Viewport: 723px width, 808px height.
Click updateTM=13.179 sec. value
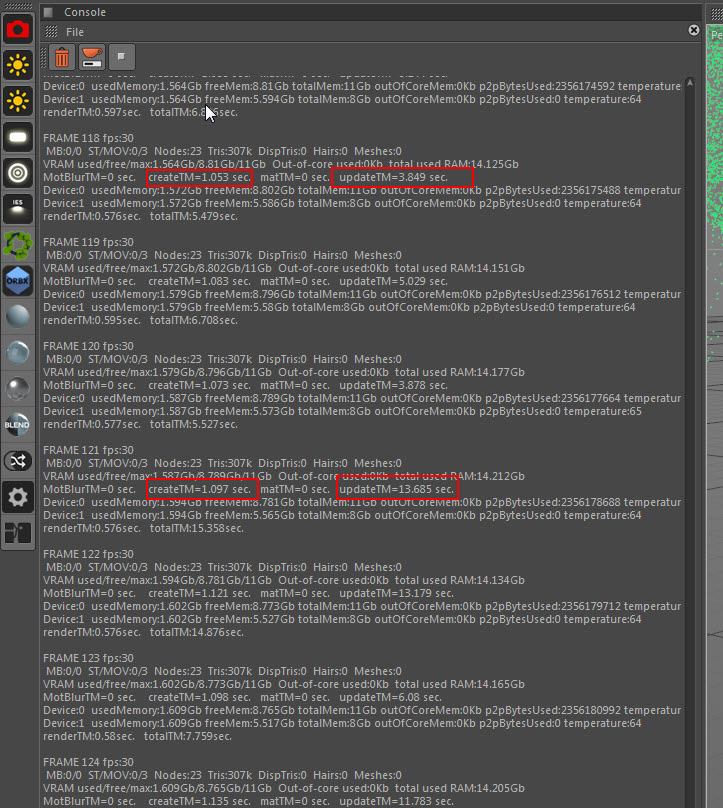pos(396,594)
